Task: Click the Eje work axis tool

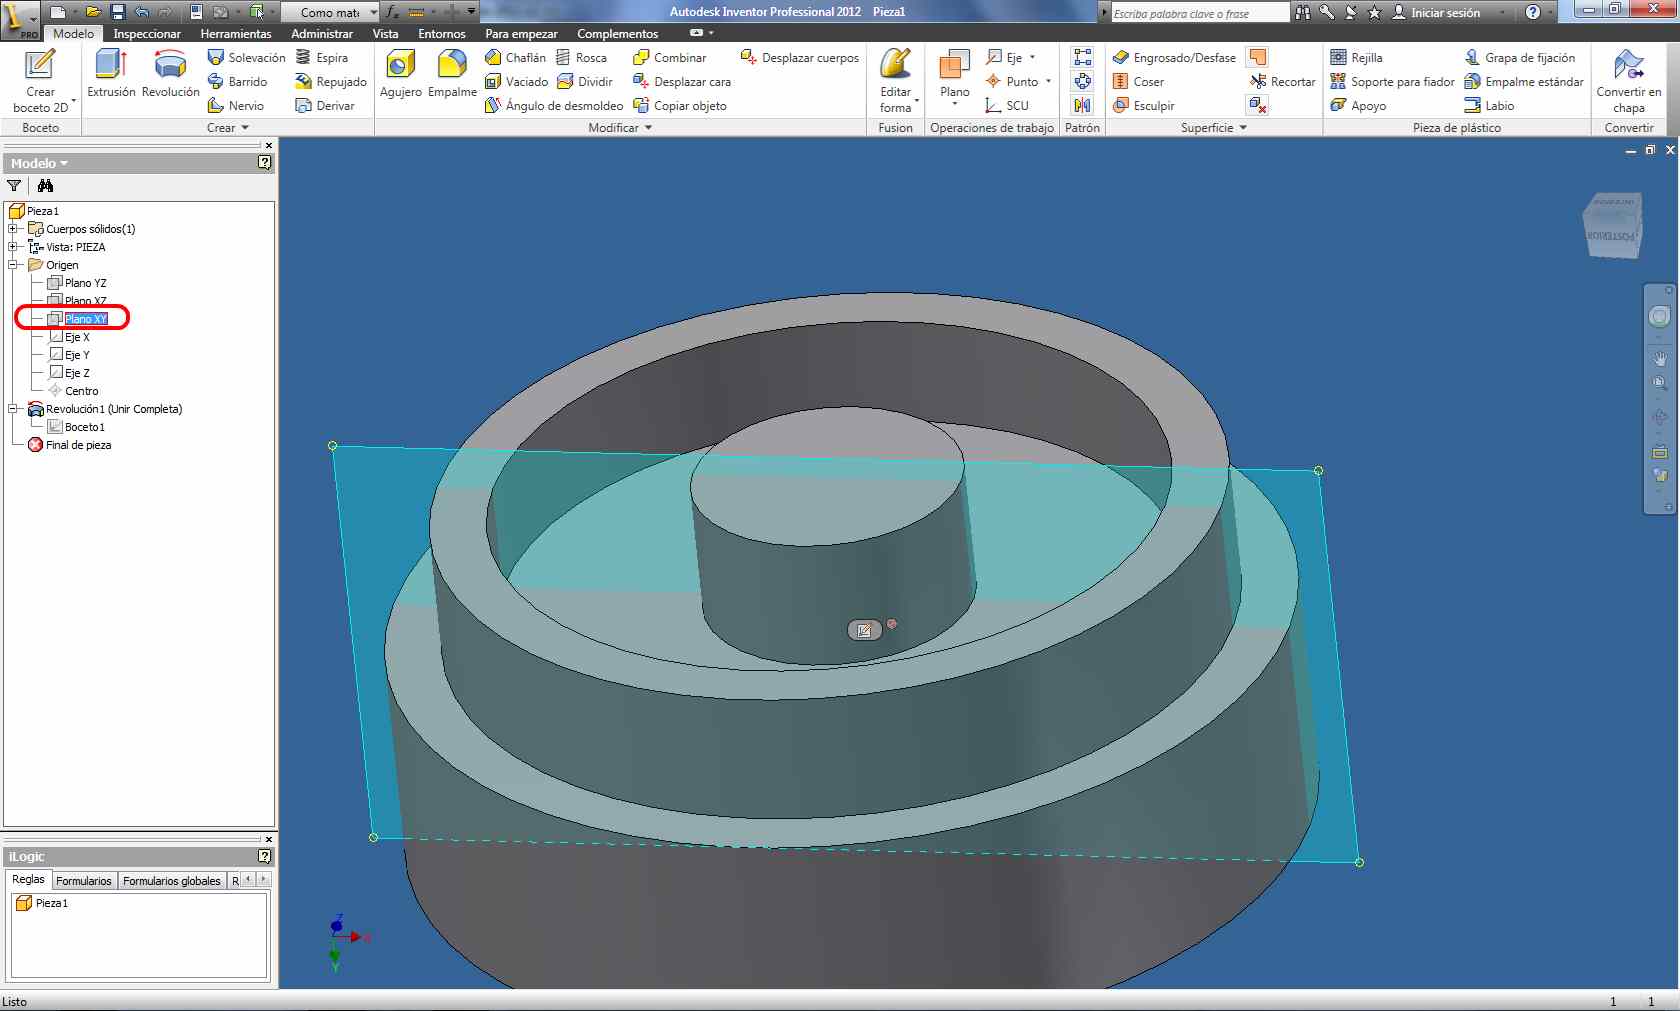Action: (x=1010, y=58)
